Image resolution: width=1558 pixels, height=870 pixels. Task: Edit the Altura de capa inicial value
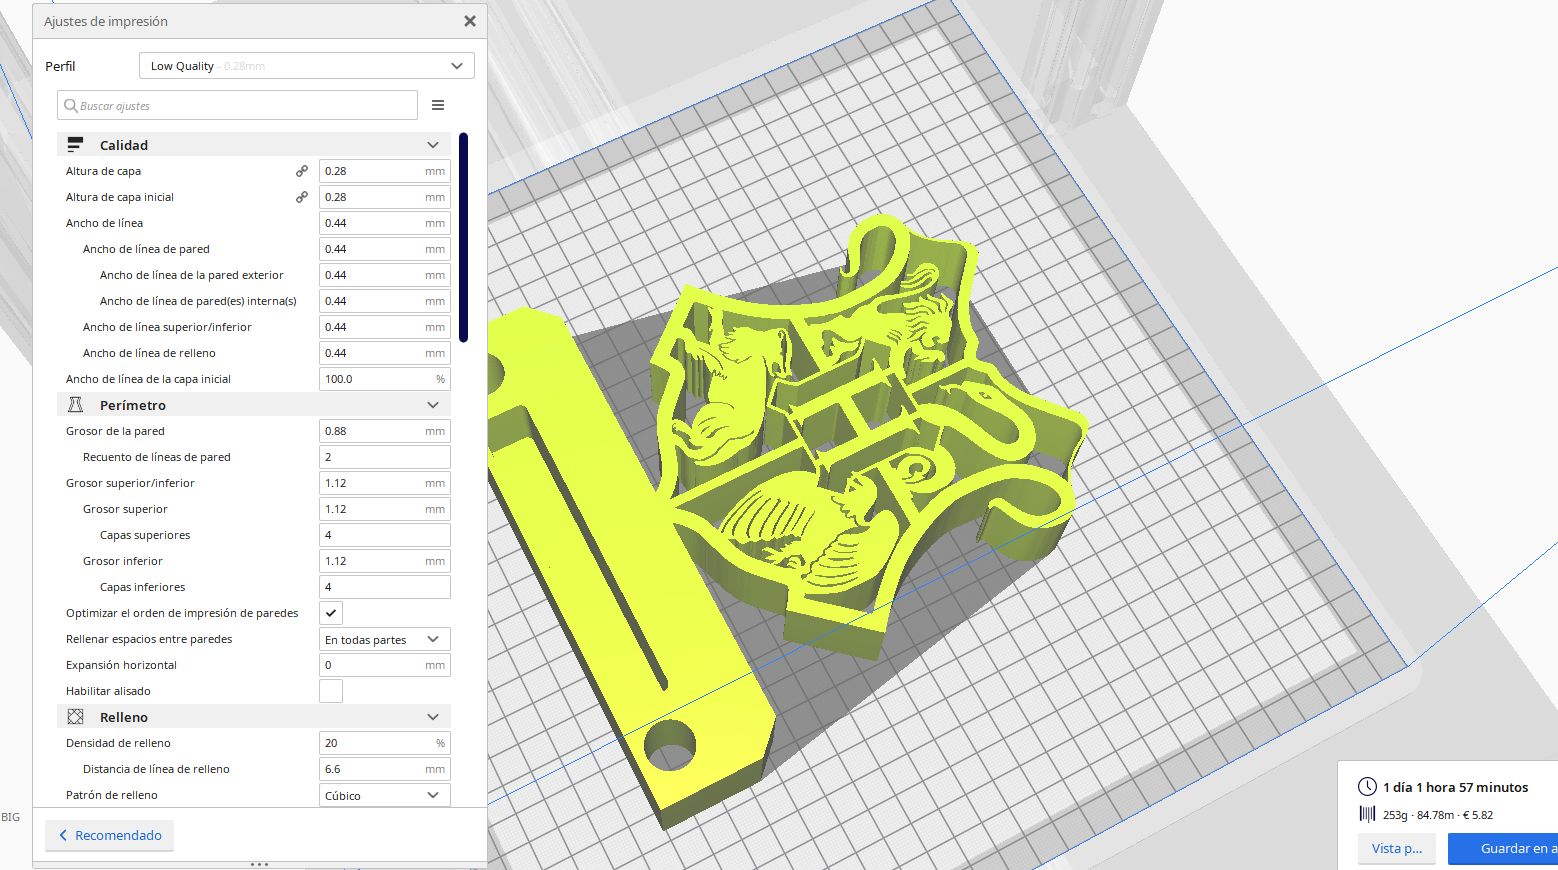click(x=385, y=197)
